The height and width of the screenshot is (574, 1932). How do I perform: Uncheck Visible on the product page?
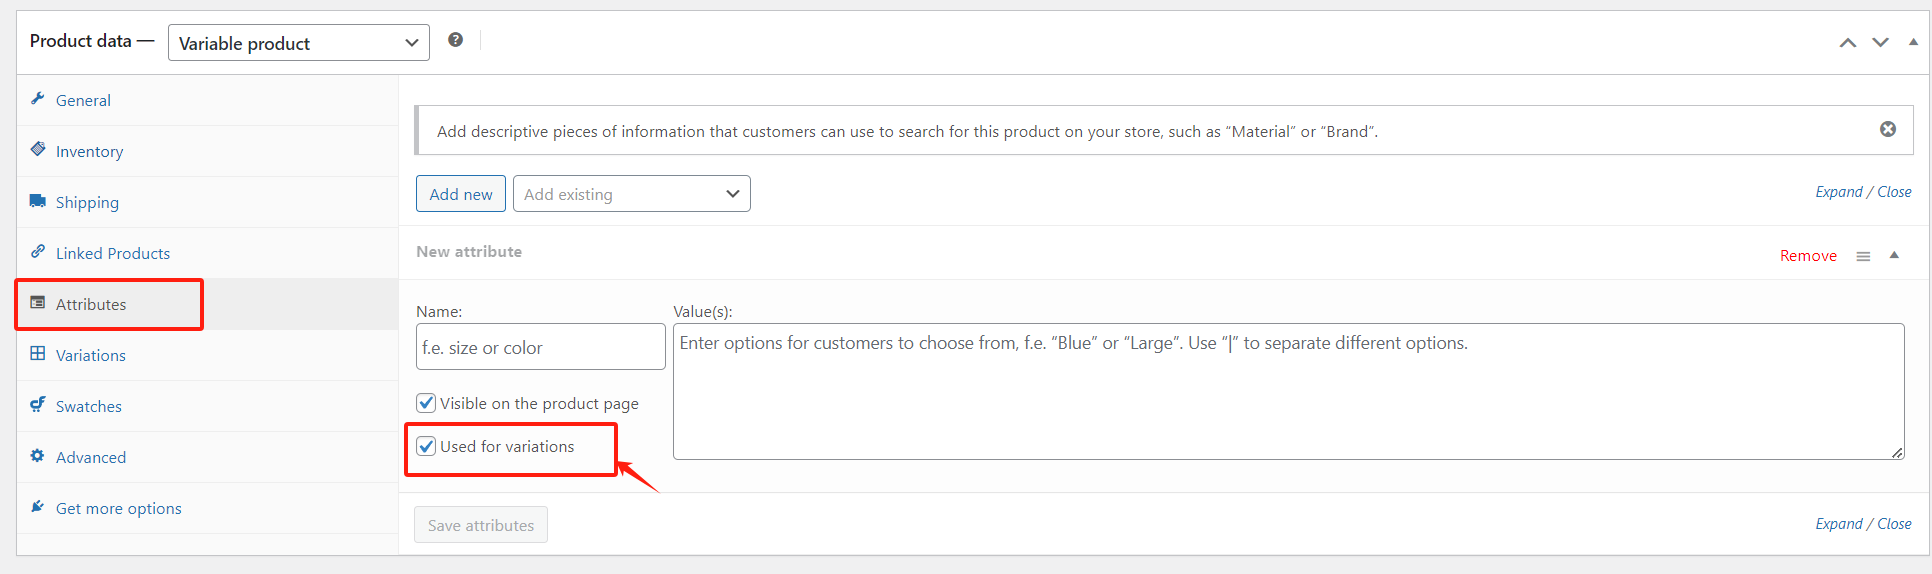[x=426, y=403]
